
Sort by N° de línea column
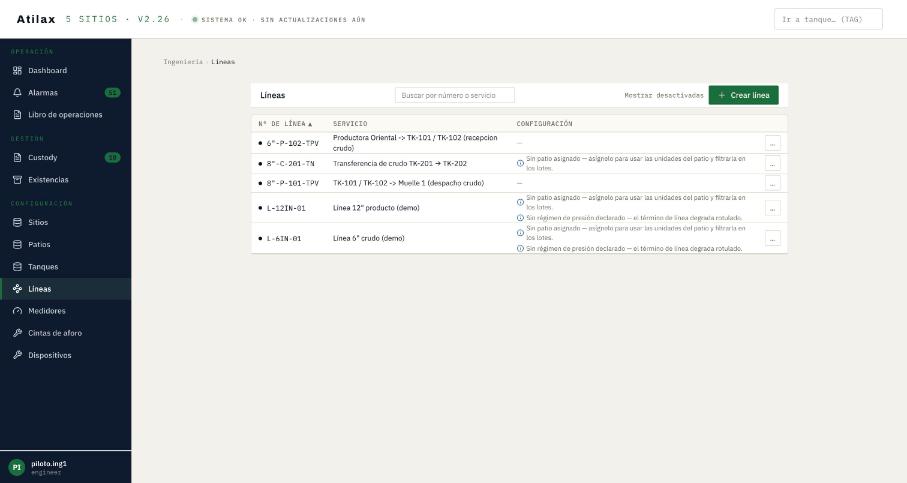285,124
